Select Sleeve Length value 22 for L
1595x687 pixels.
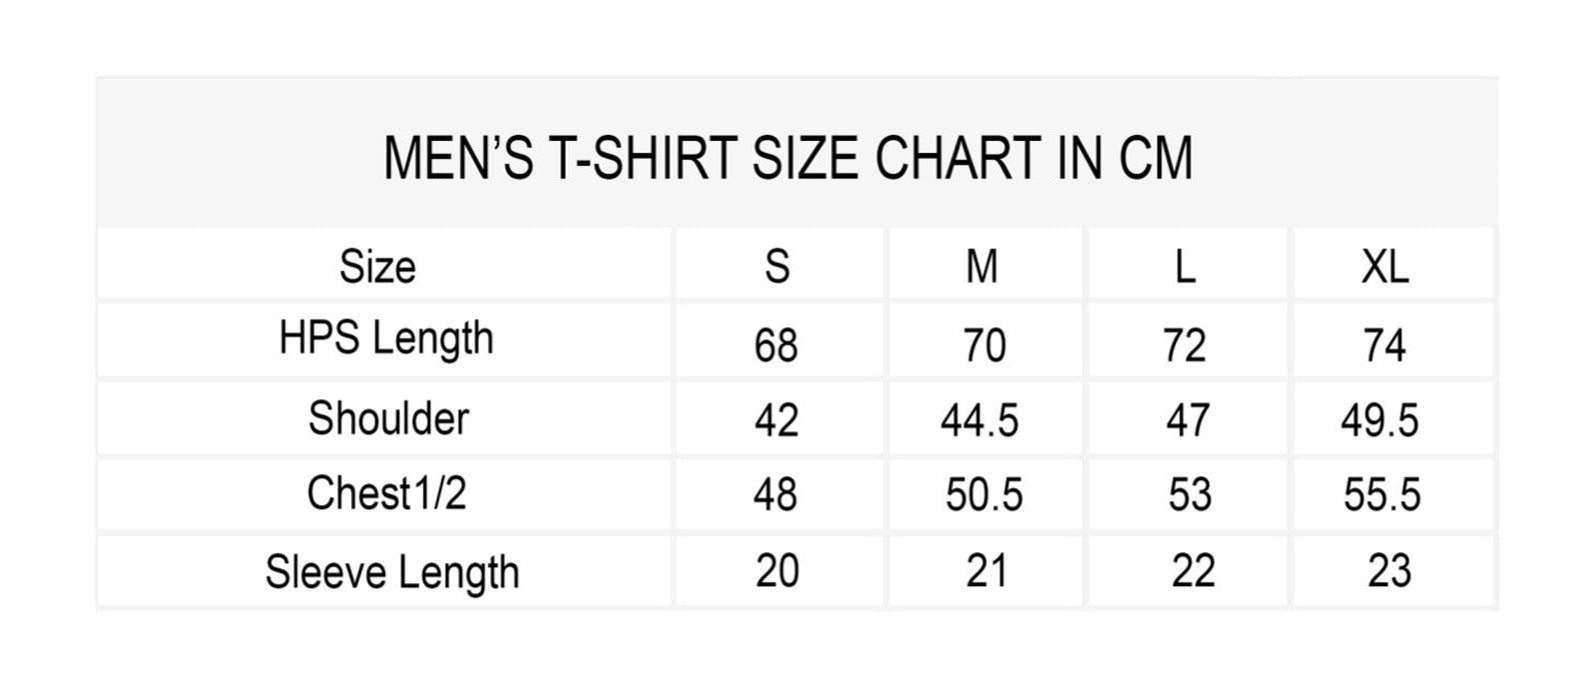[x=1193, y=571]
